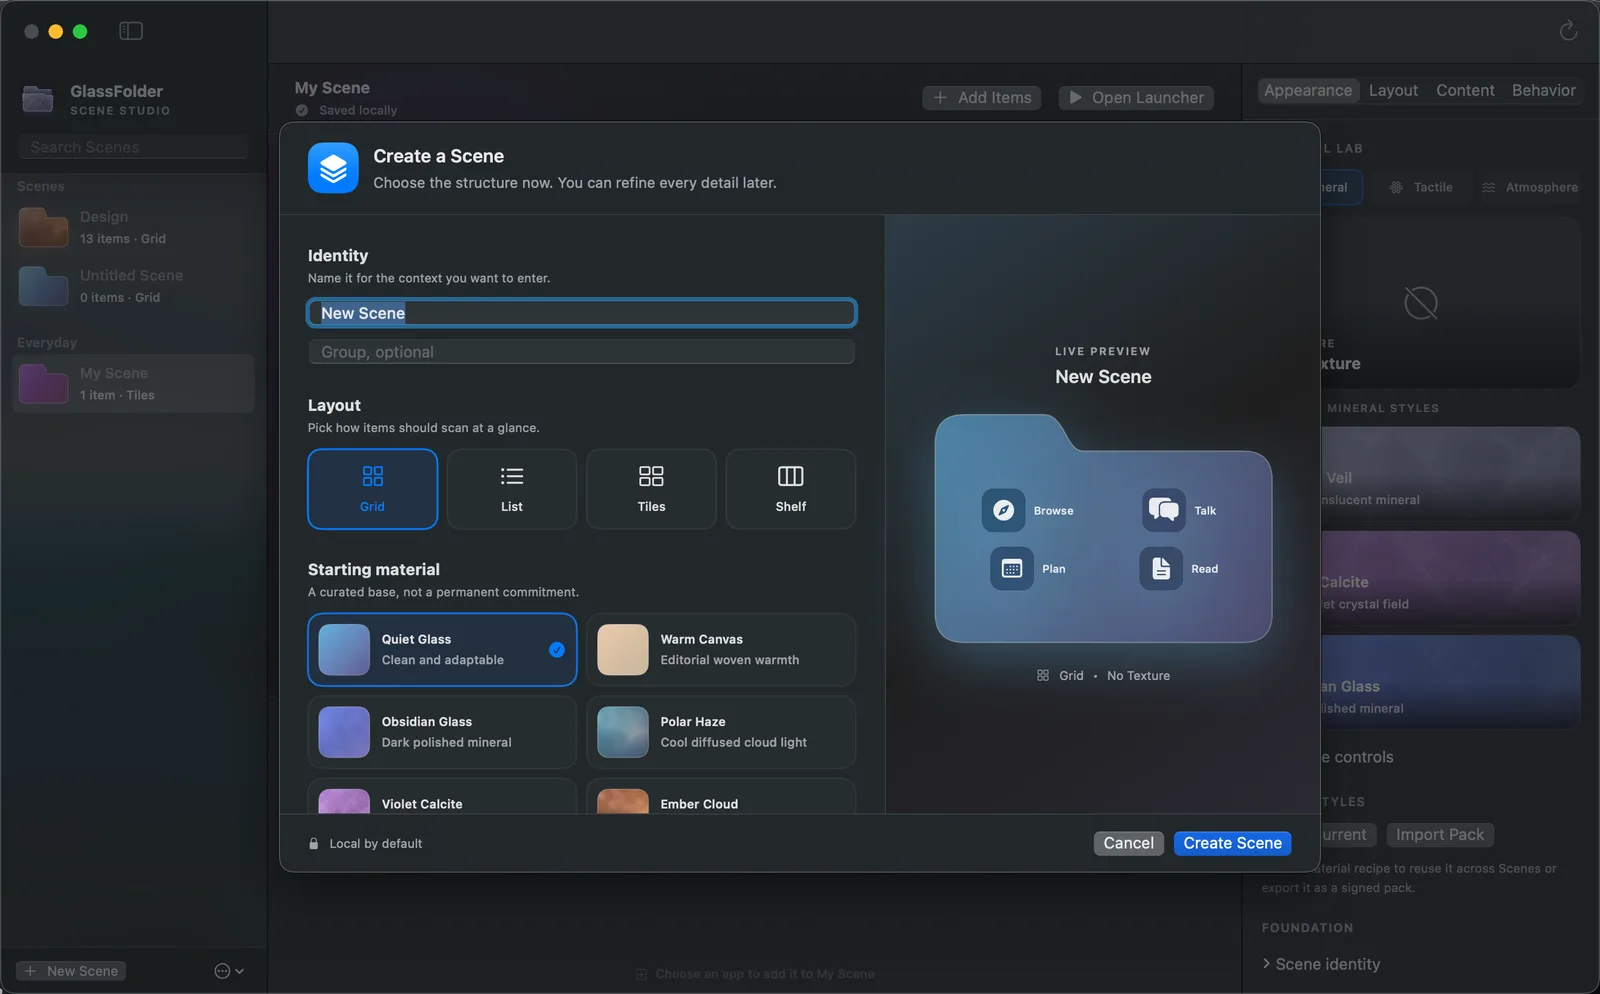
Task: Click the Import Pack button
Action: [x=1440, y=834]
